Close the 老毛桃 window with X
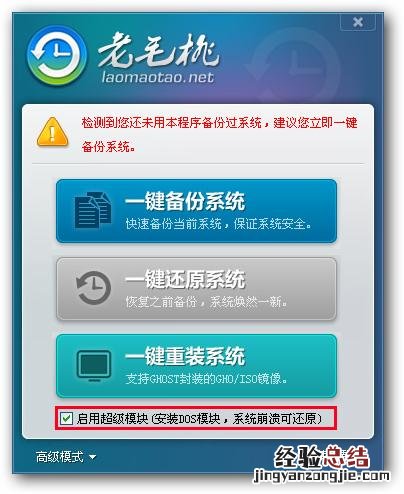The image size is (404, 494). coord(358,22)
